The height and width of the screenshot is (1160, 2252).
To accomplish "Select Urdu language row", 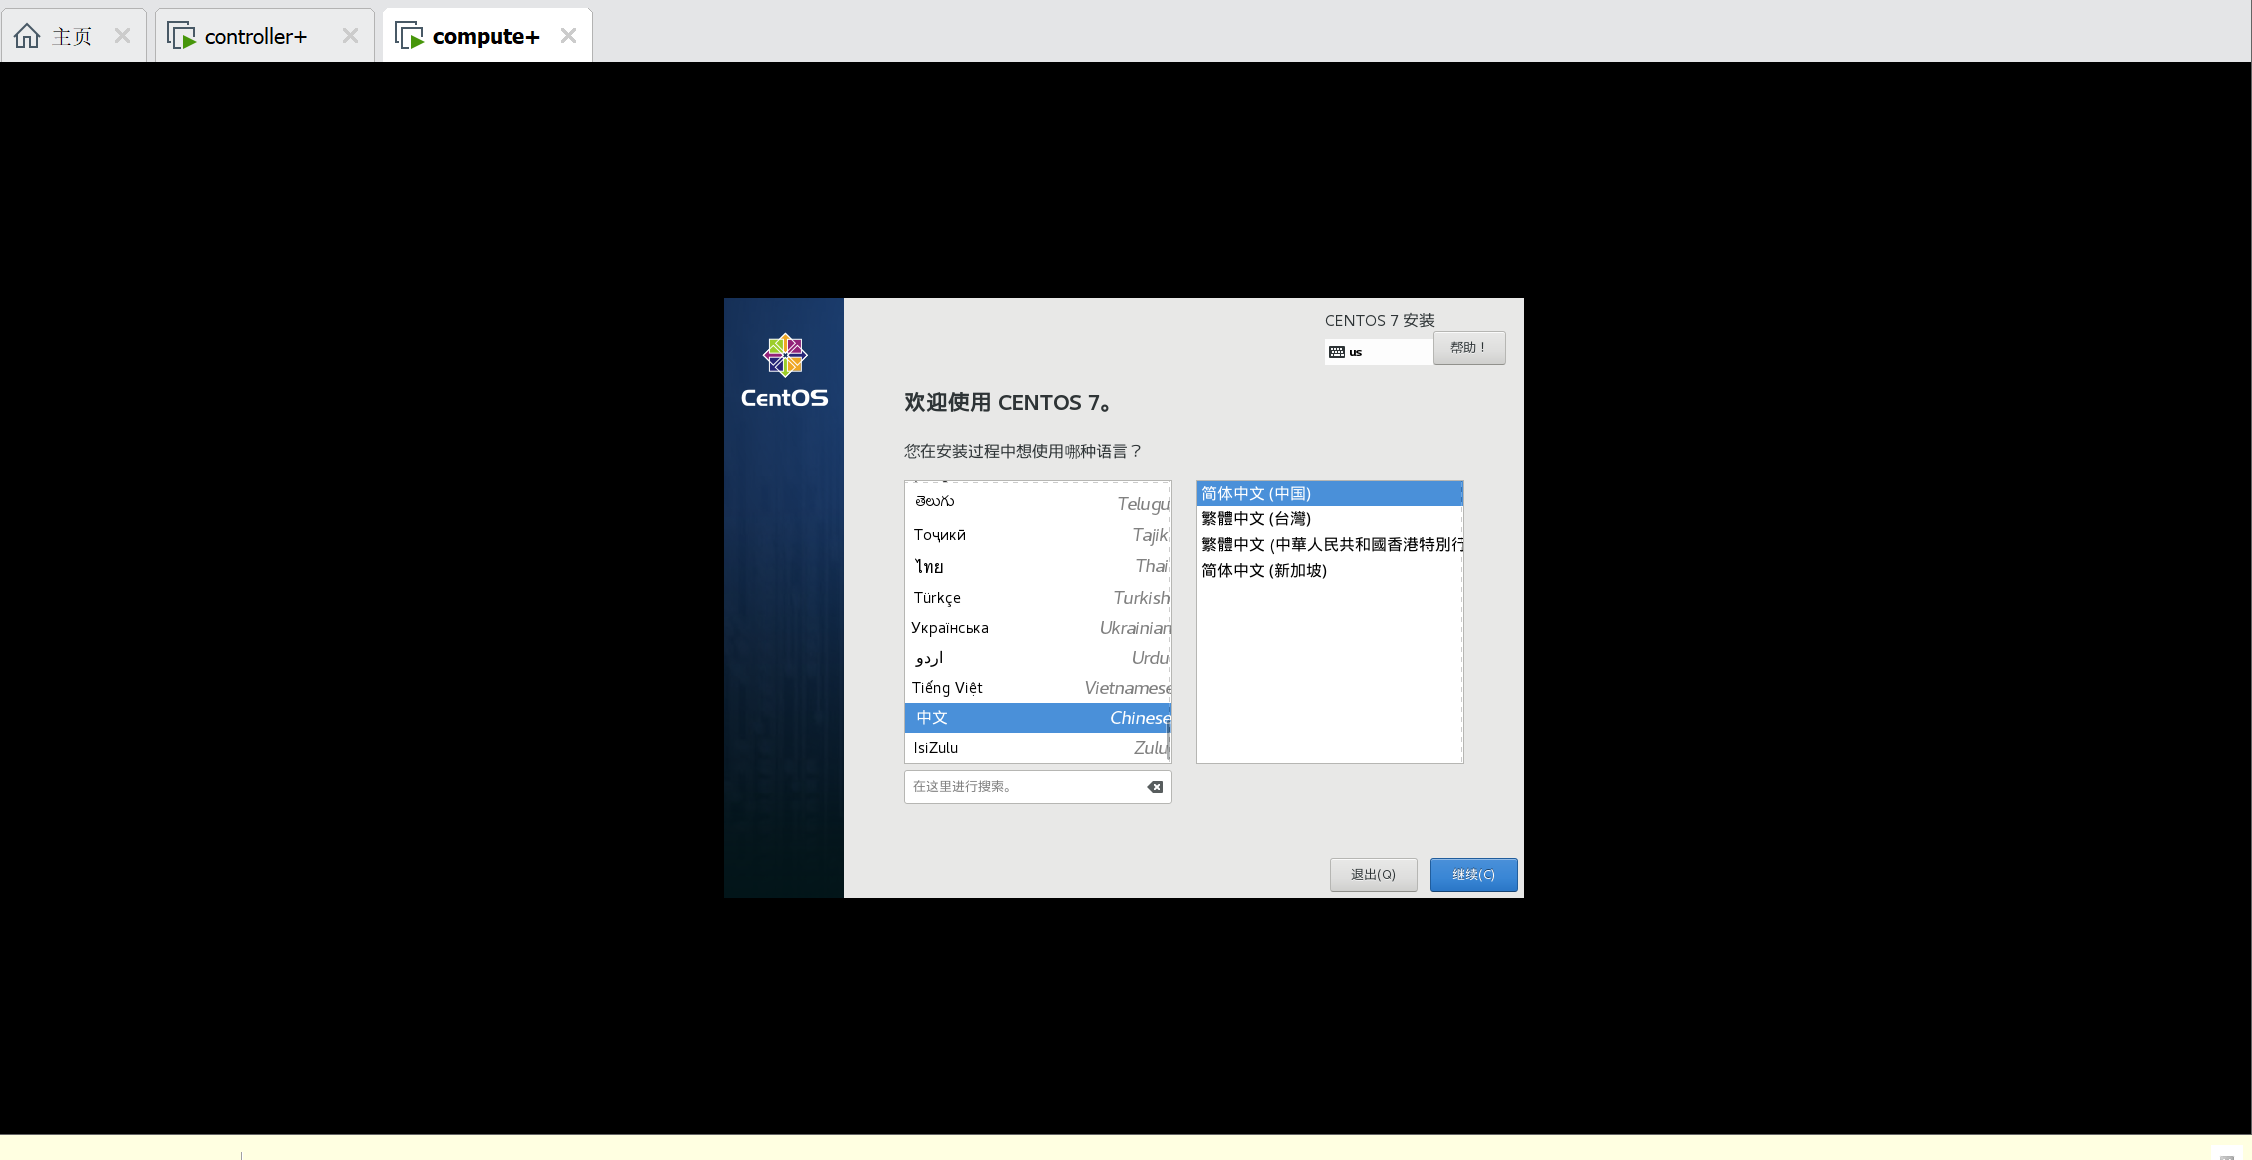I will click(x=1037, y=657).
